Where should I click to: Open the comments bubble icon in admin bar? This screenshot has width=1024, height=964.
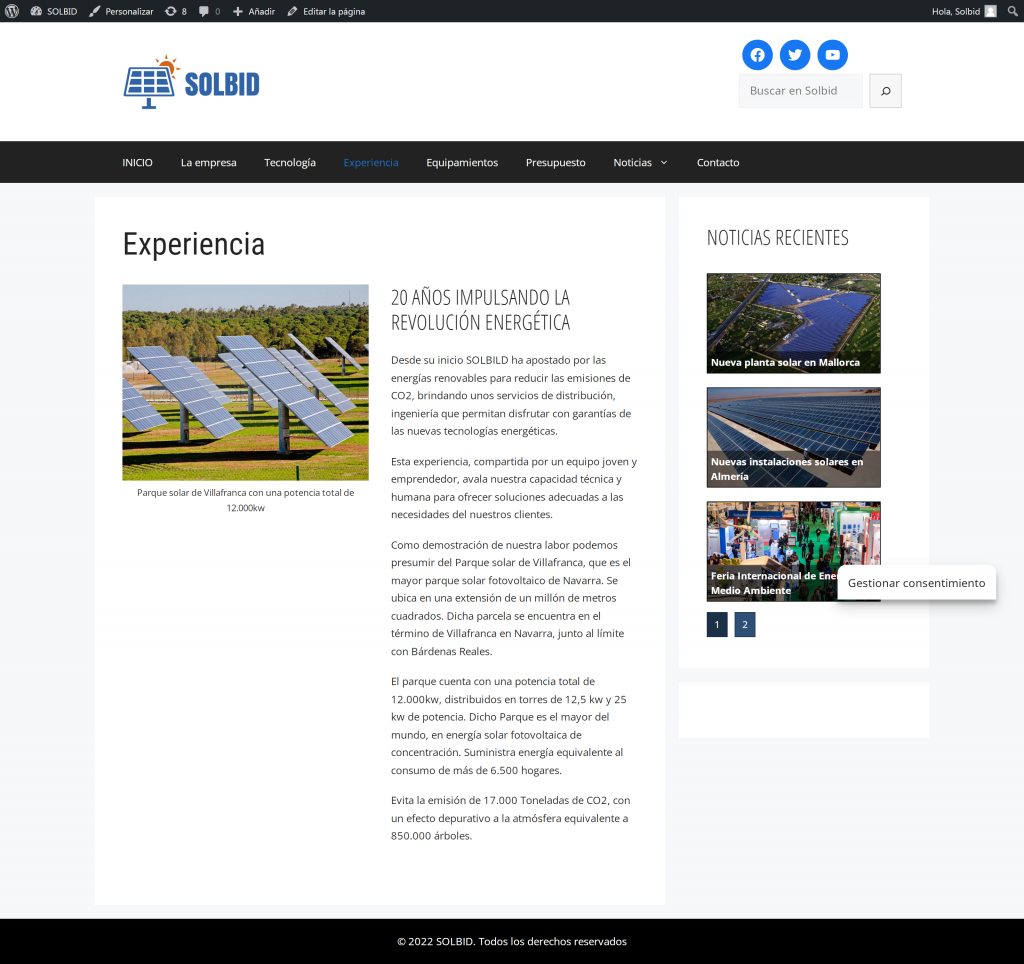(209, 11)
